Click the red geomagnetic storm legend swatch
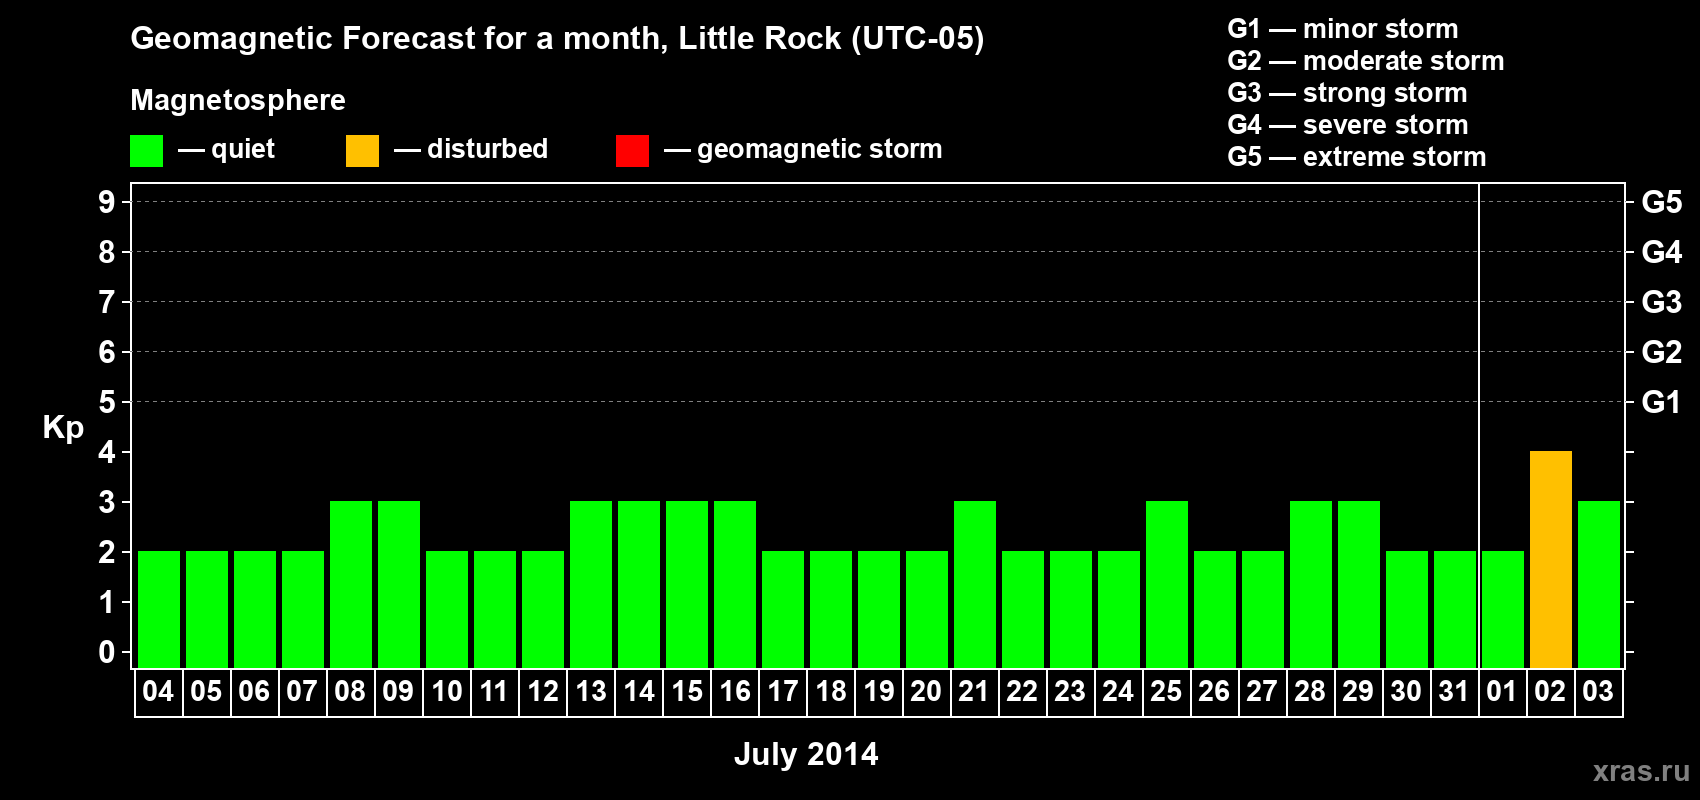The height and width of the screenshot is (800, 1700). click(632, 150)
